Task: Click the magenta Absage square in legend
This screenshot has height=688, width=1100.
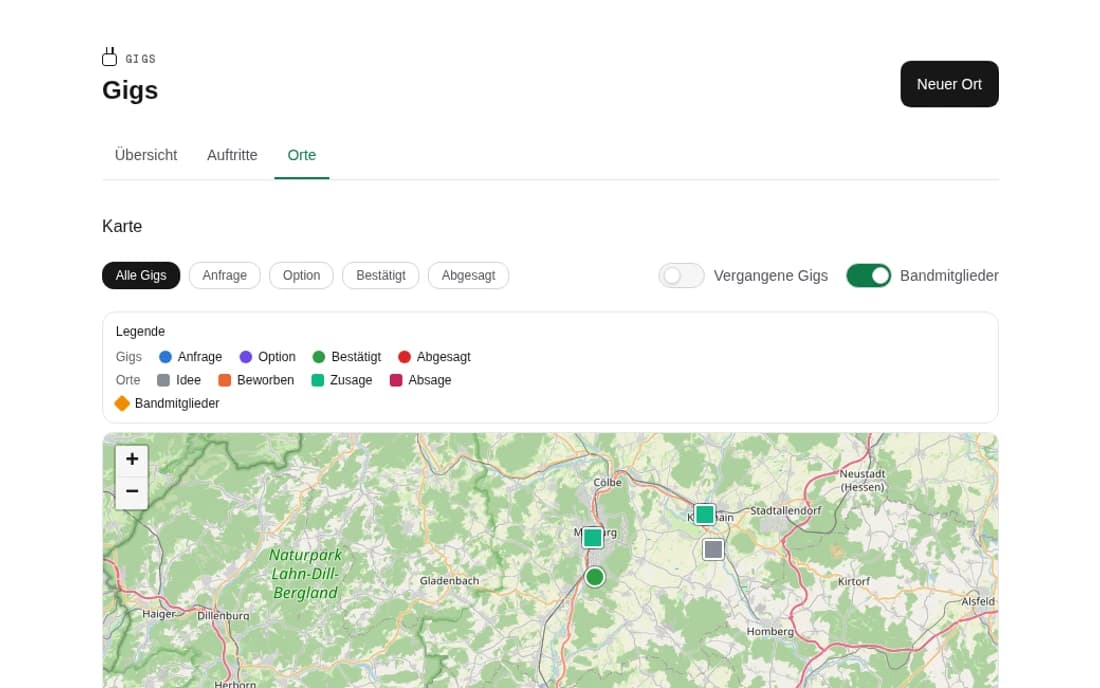Action: [396, 380]
